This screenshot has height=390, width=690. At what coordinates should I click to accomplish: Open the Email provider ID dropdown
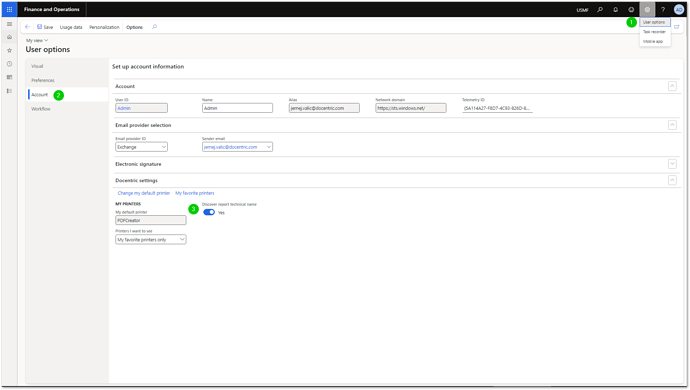coord(141,147)
